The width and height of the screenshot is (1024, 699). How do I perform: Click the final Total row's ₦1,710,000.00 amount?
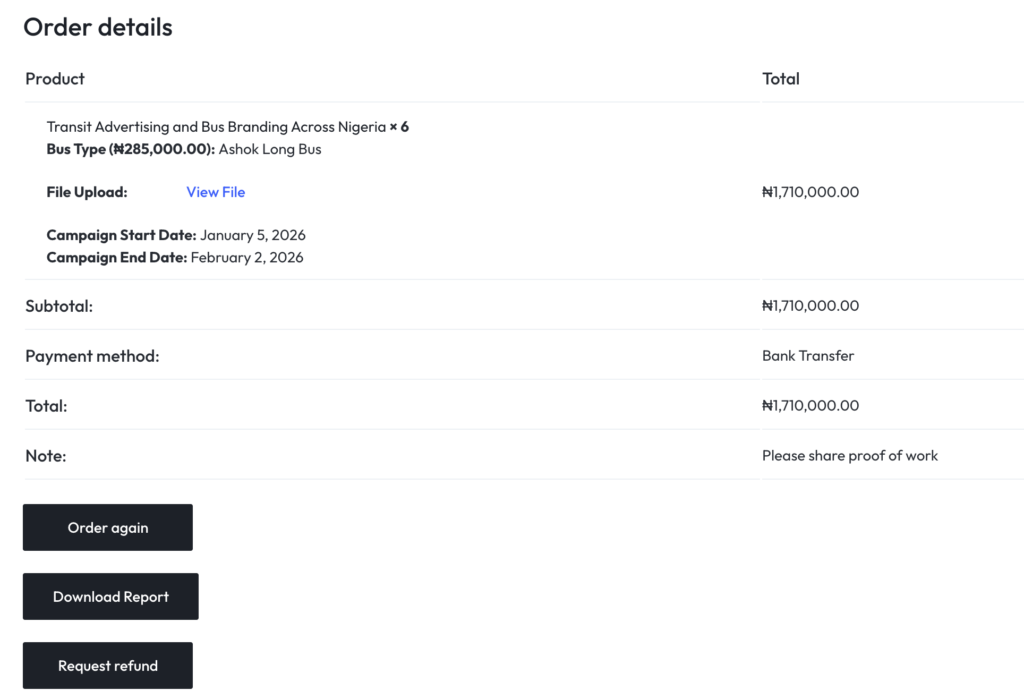pos(810,406)
